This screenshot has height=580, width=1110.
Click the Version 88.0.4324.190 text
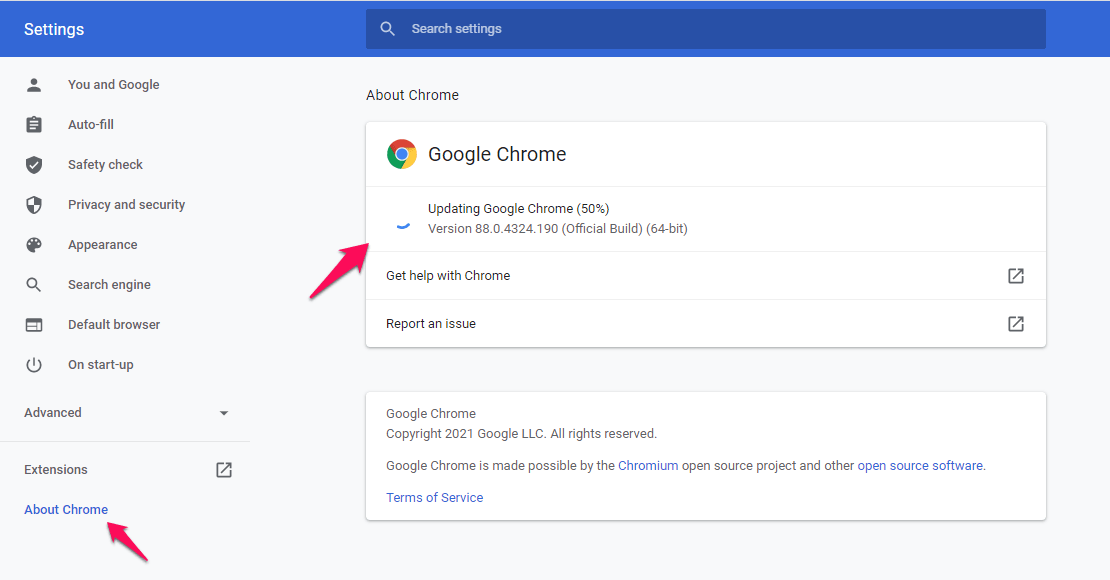tap(558, 229)
